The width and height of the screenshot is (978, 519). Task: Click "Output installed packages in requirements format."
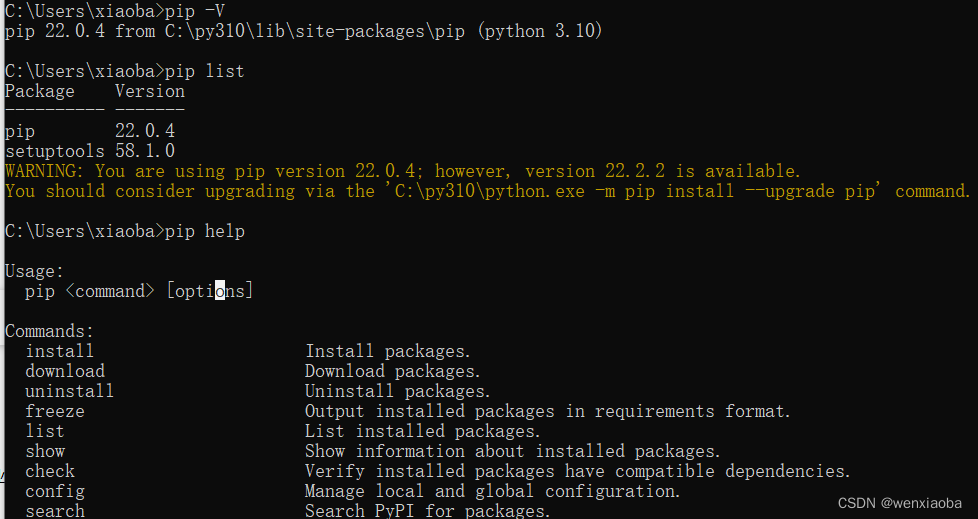point(548,411)
